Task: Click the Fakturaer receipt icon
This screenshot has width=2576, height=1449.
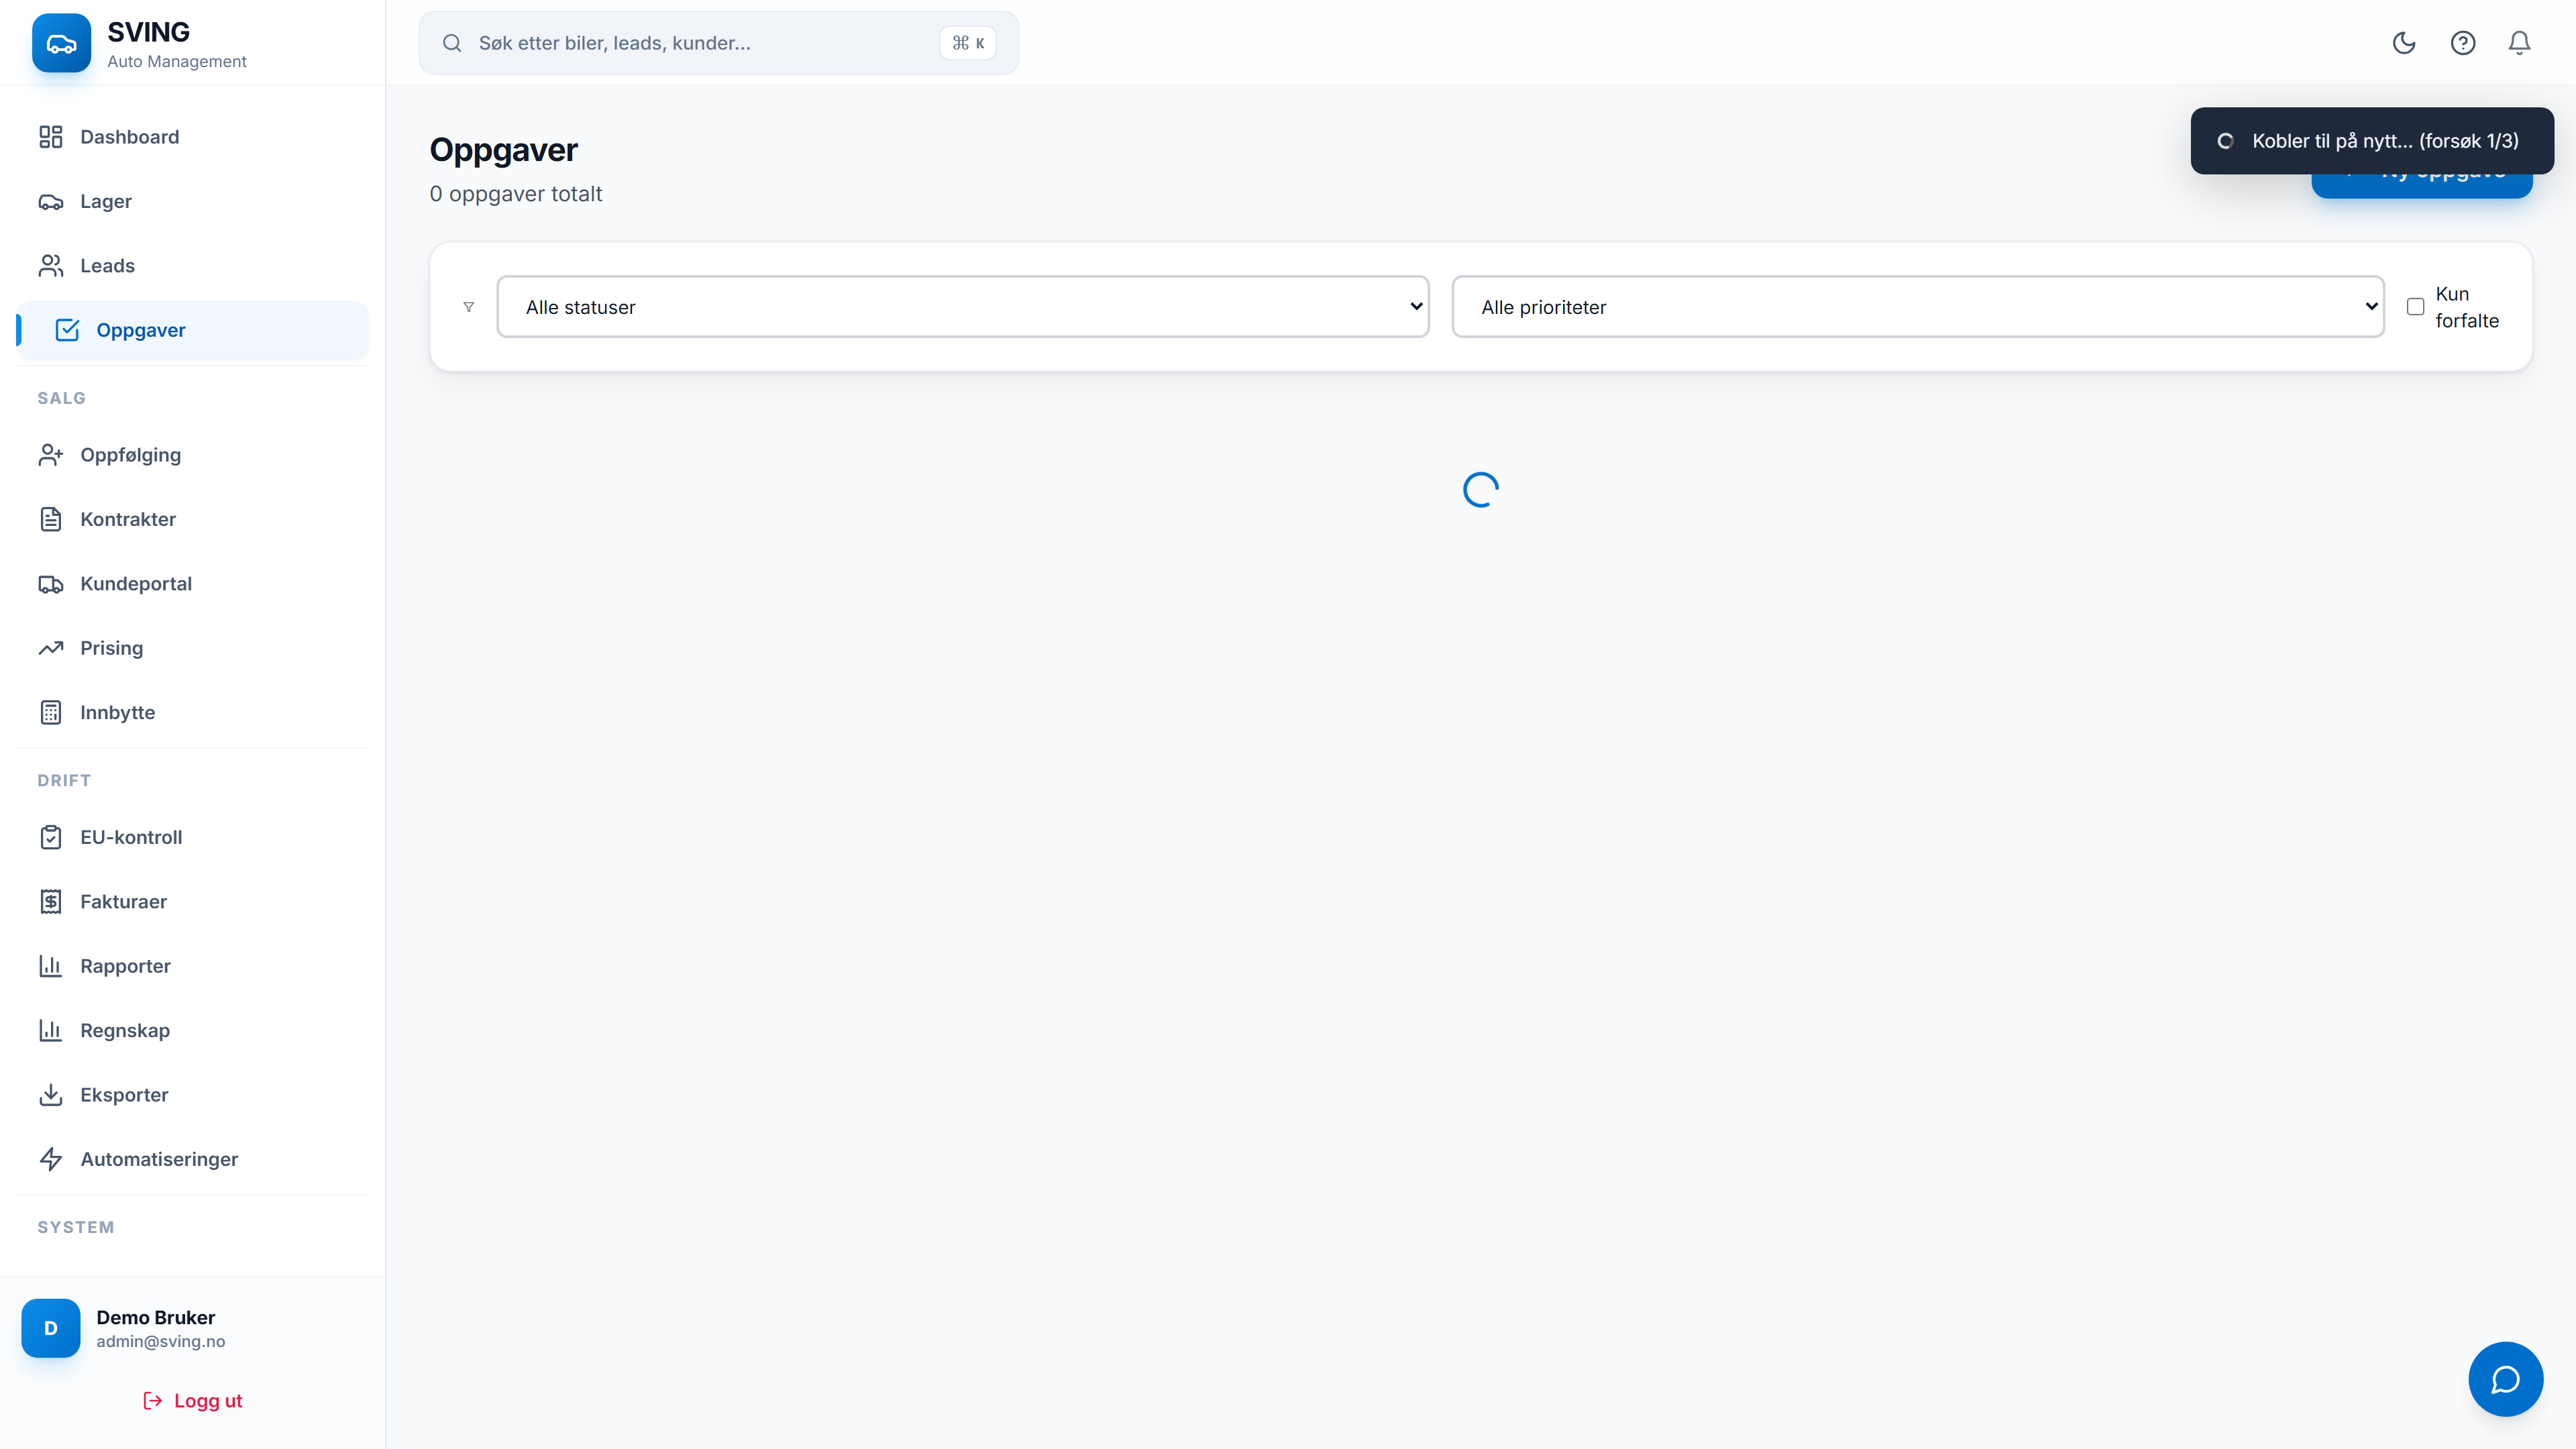Action: 51,902
